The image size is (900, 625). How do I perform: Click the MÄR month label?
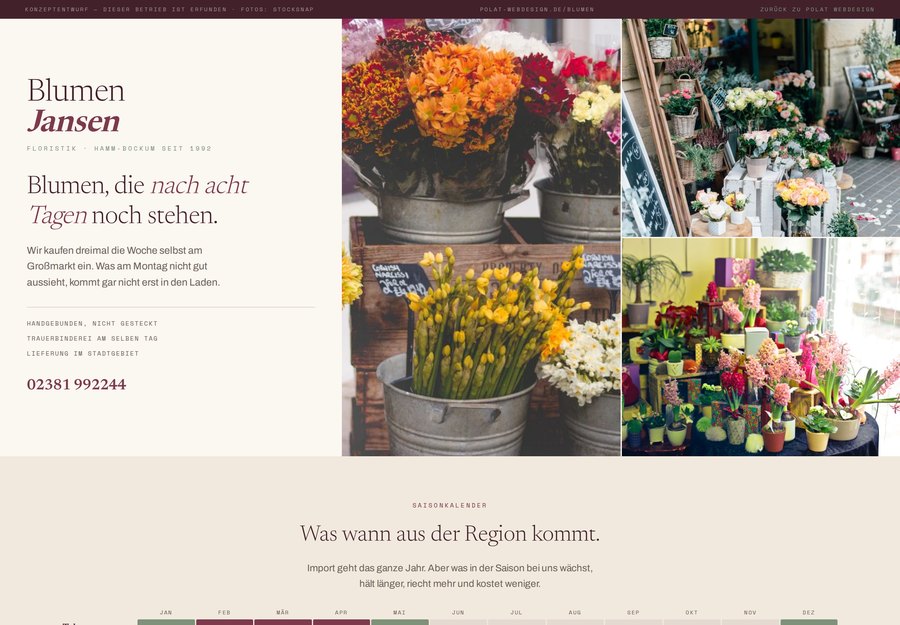[282, 612]
